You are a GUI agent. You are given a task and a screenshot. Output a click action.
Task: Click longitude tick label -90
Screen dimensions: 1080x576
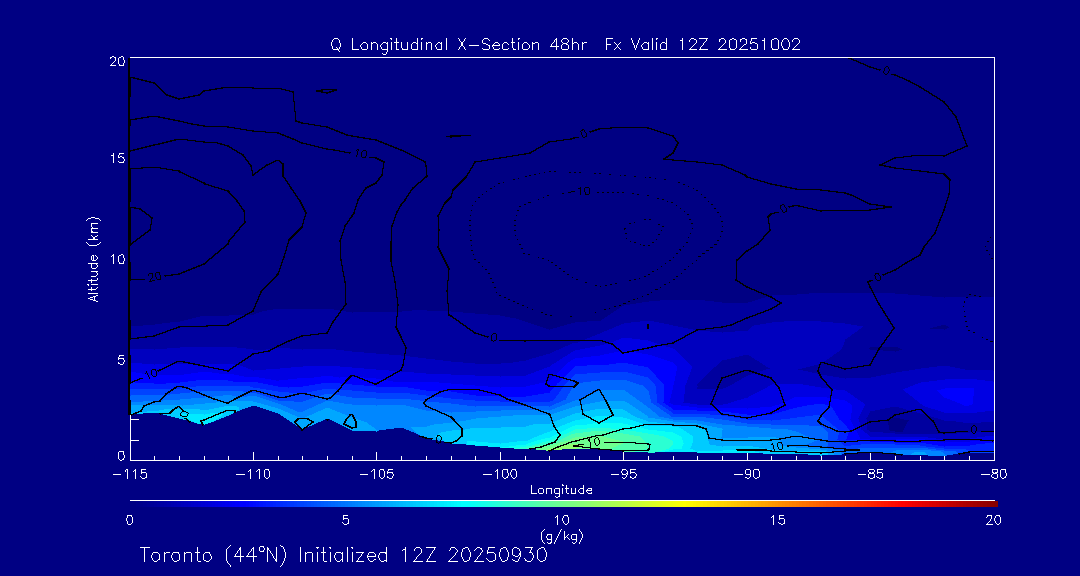[747, 474]
